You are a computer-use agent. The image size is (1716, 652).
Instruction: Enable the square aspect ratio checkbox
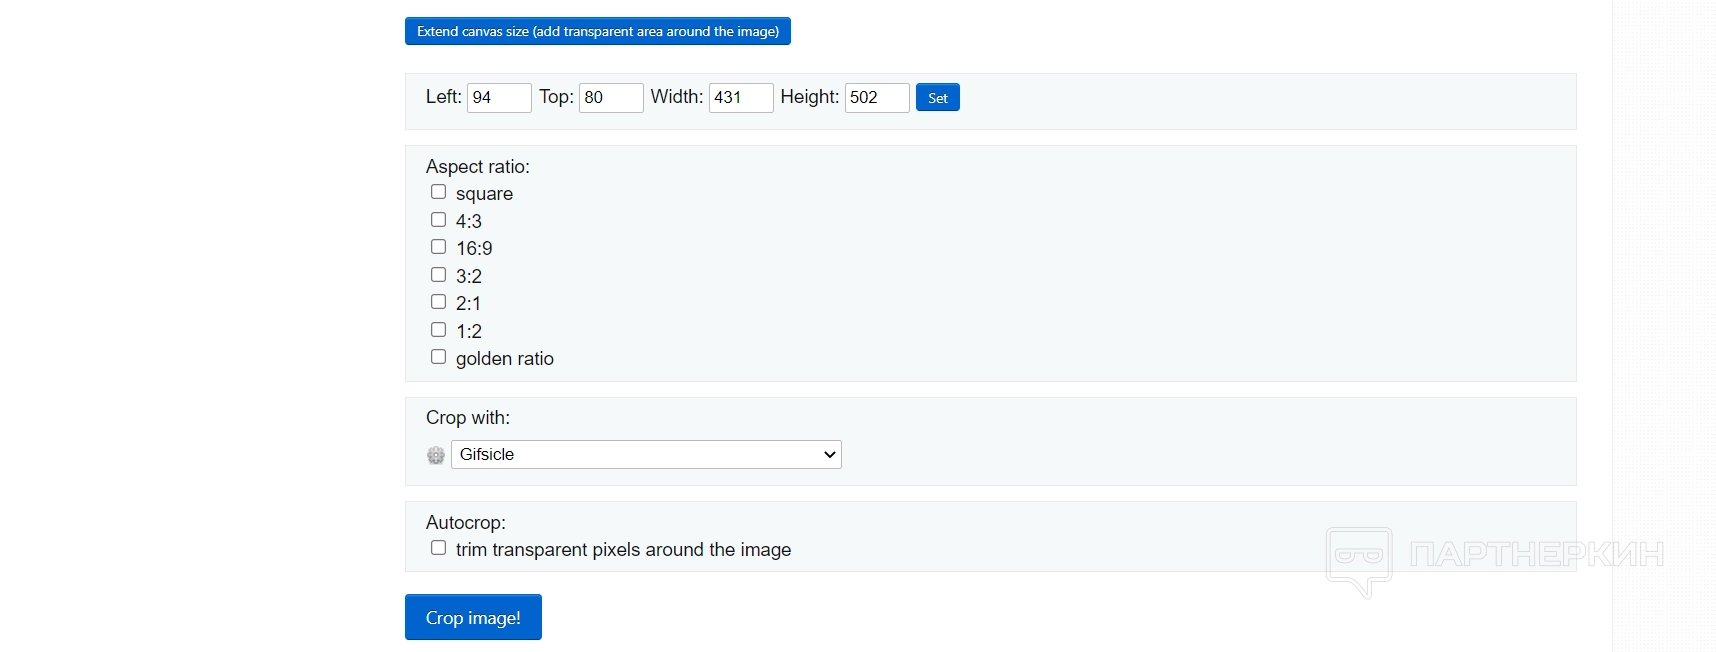438,192
